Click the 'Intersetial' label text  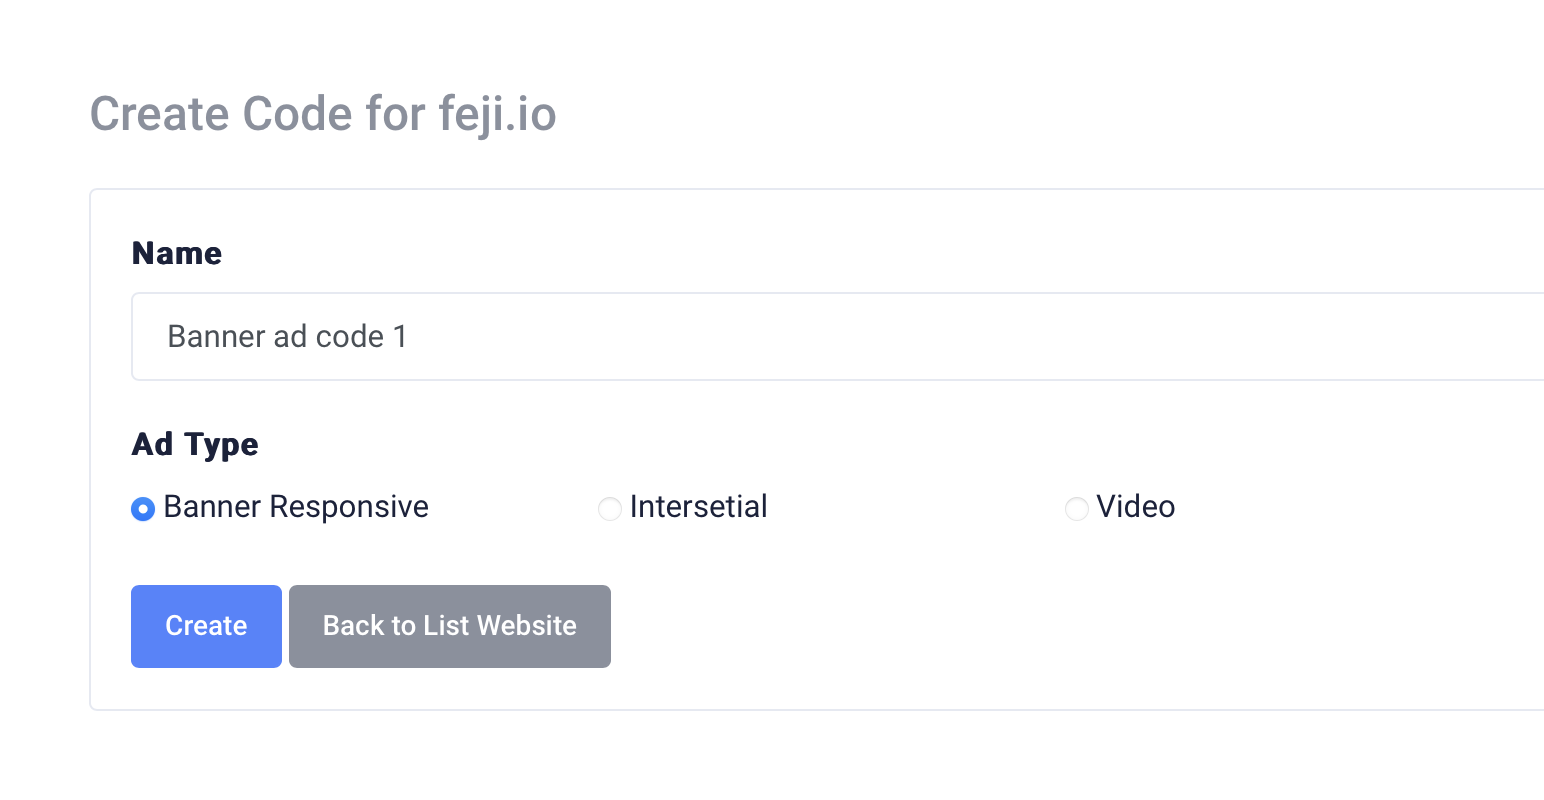[698, 507]
